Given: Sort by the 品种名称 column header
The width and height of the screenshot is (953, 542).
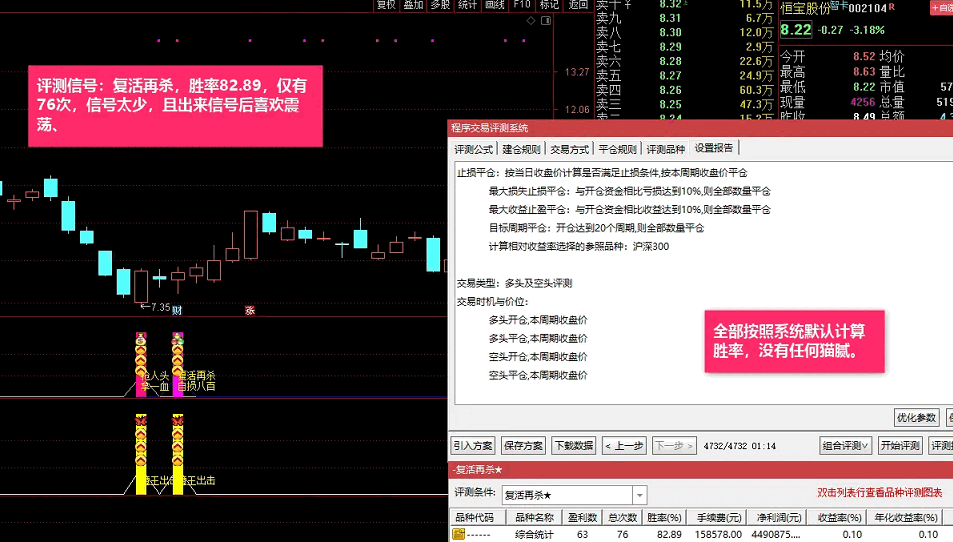Looking at the screenshot, I should coord(534,518).
